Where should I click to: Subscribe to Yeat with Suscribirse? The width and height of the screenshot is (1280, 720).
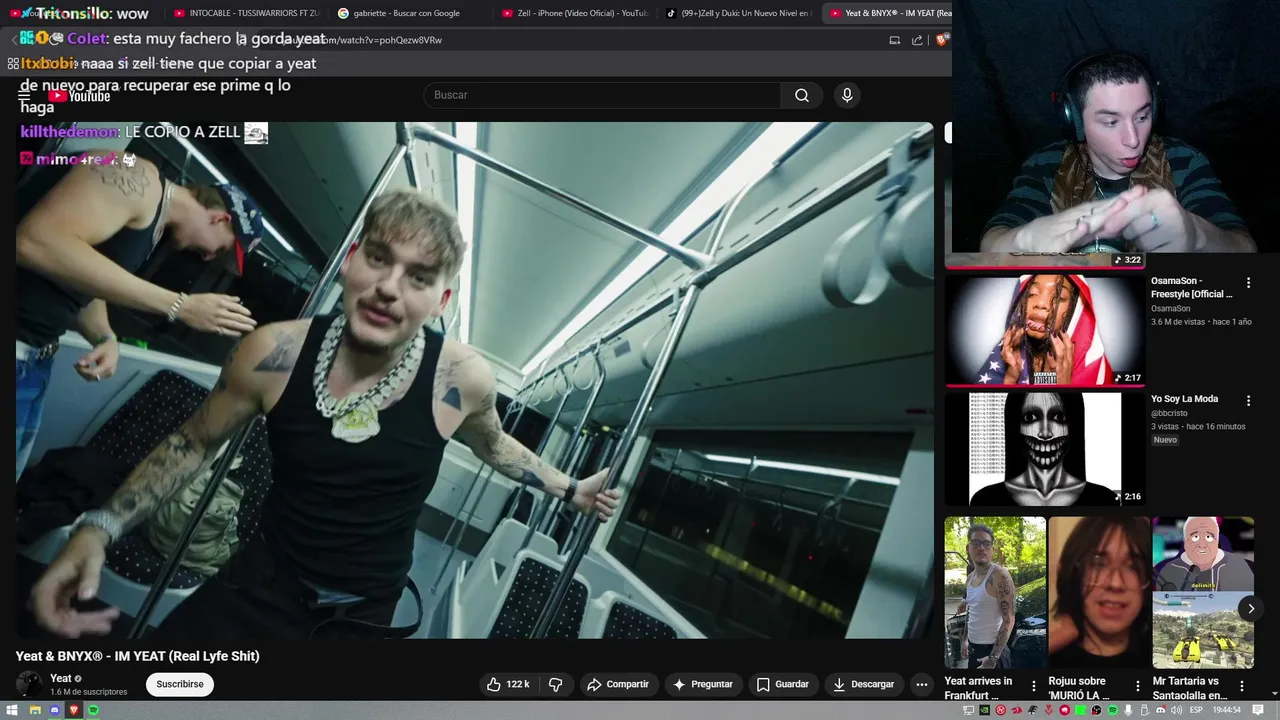pyautogui.click(x=180, y=684)
